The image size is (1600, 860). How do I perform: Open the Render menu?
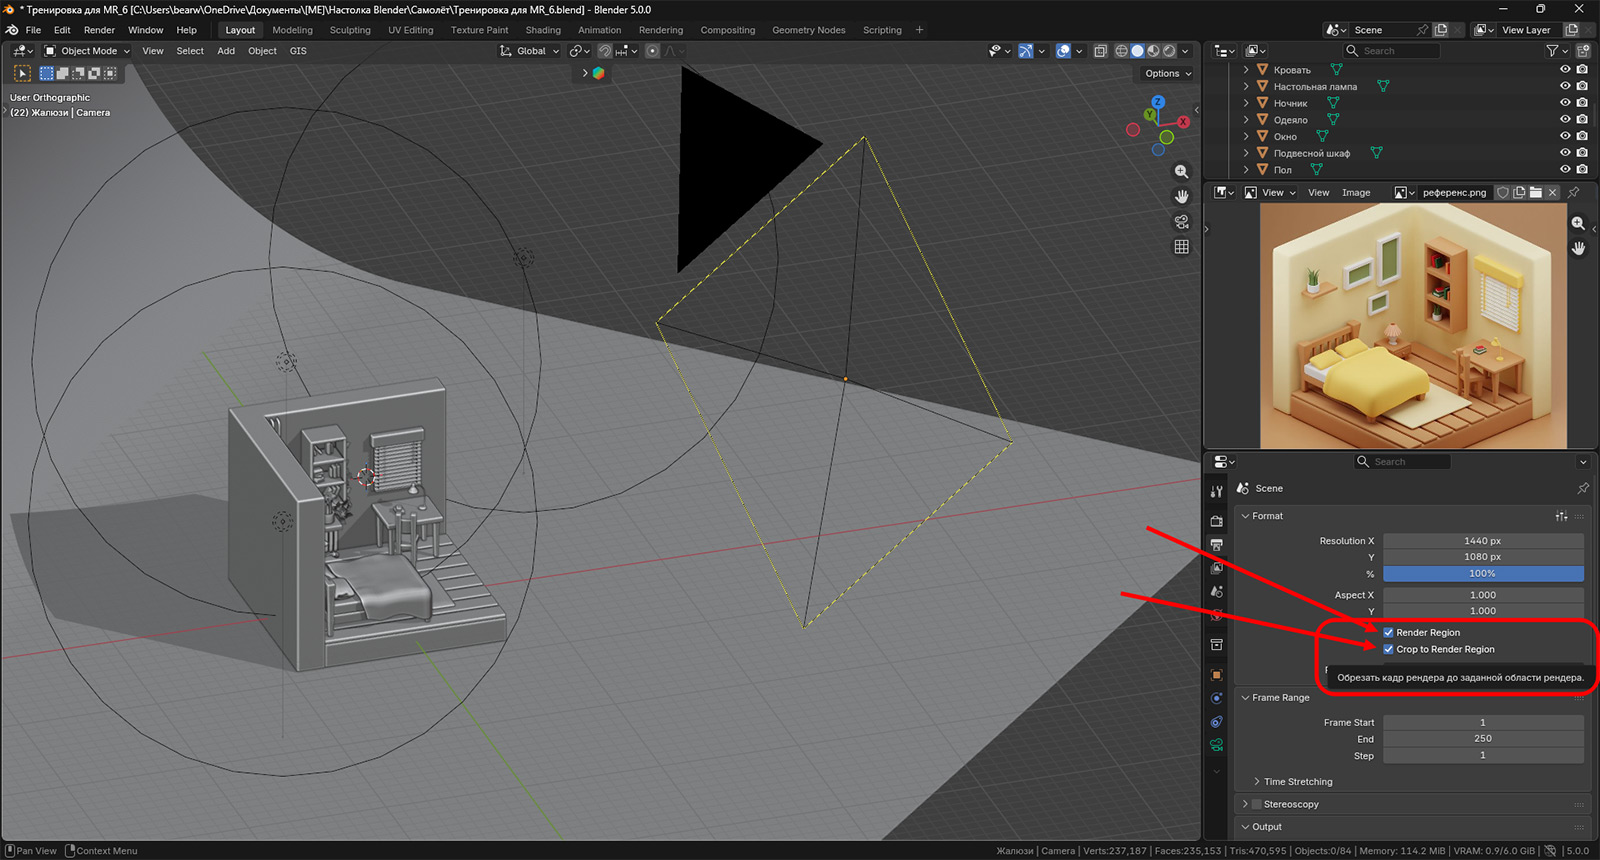(x=99, y=30)
